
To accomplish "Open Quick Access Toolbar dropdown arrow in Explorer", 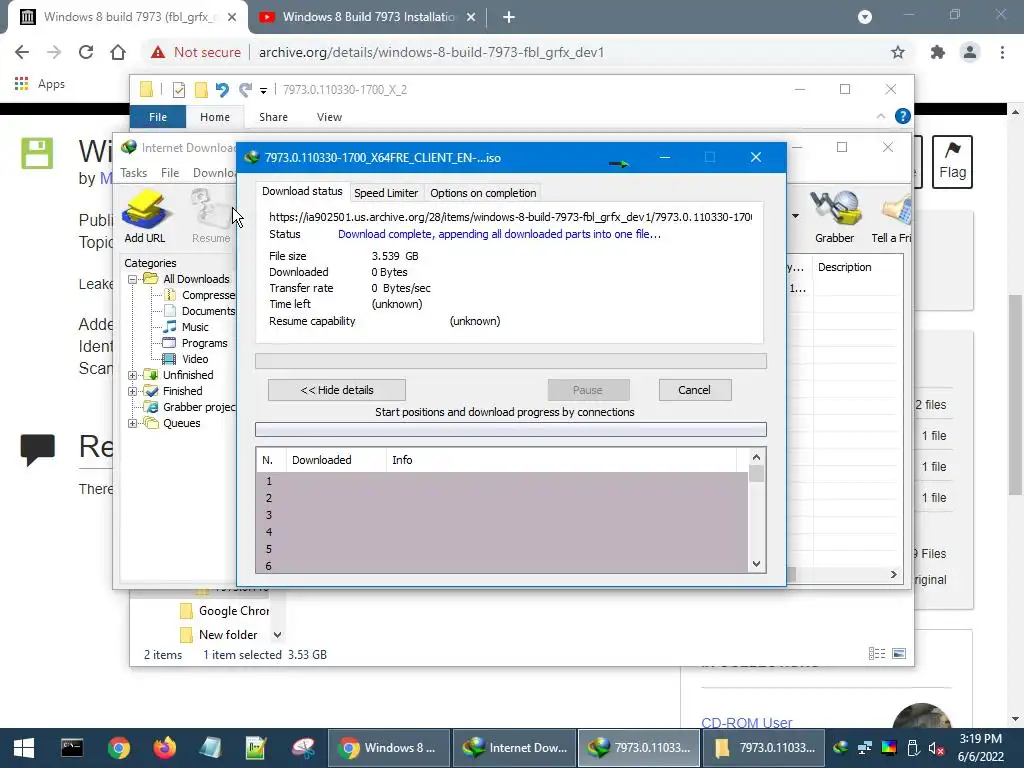I will tap(263, 90).
